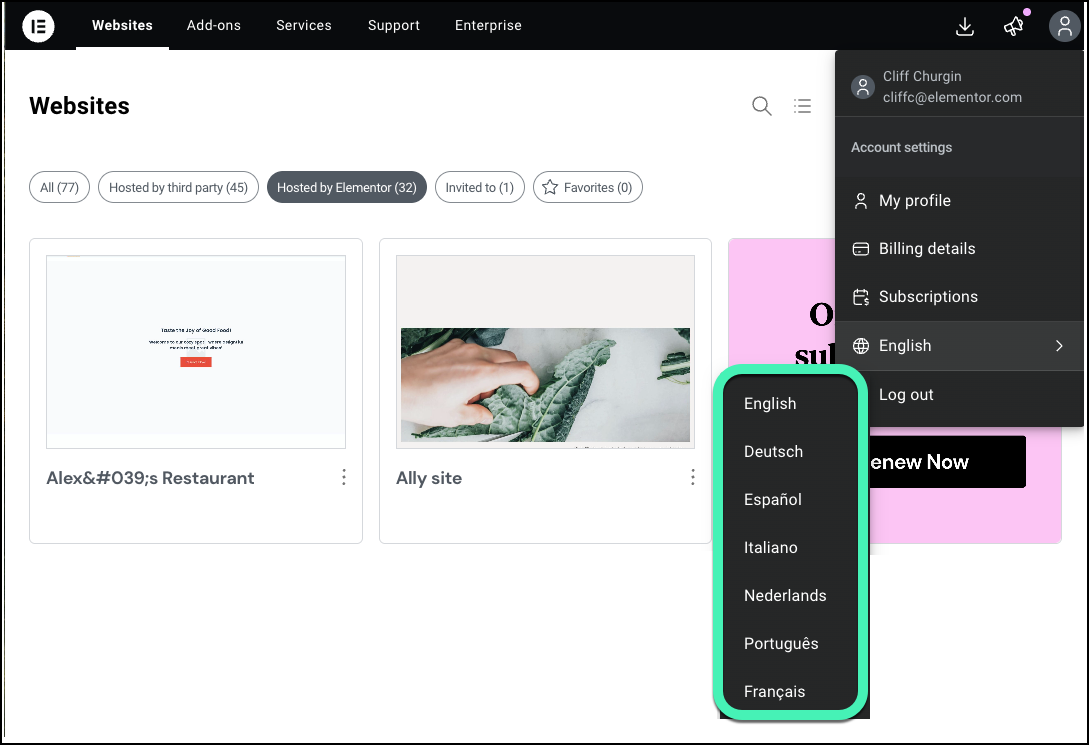Open the Ally site thumbnail
The height and width of the screenshot is (745, 1089).
[x=545, y=350]
